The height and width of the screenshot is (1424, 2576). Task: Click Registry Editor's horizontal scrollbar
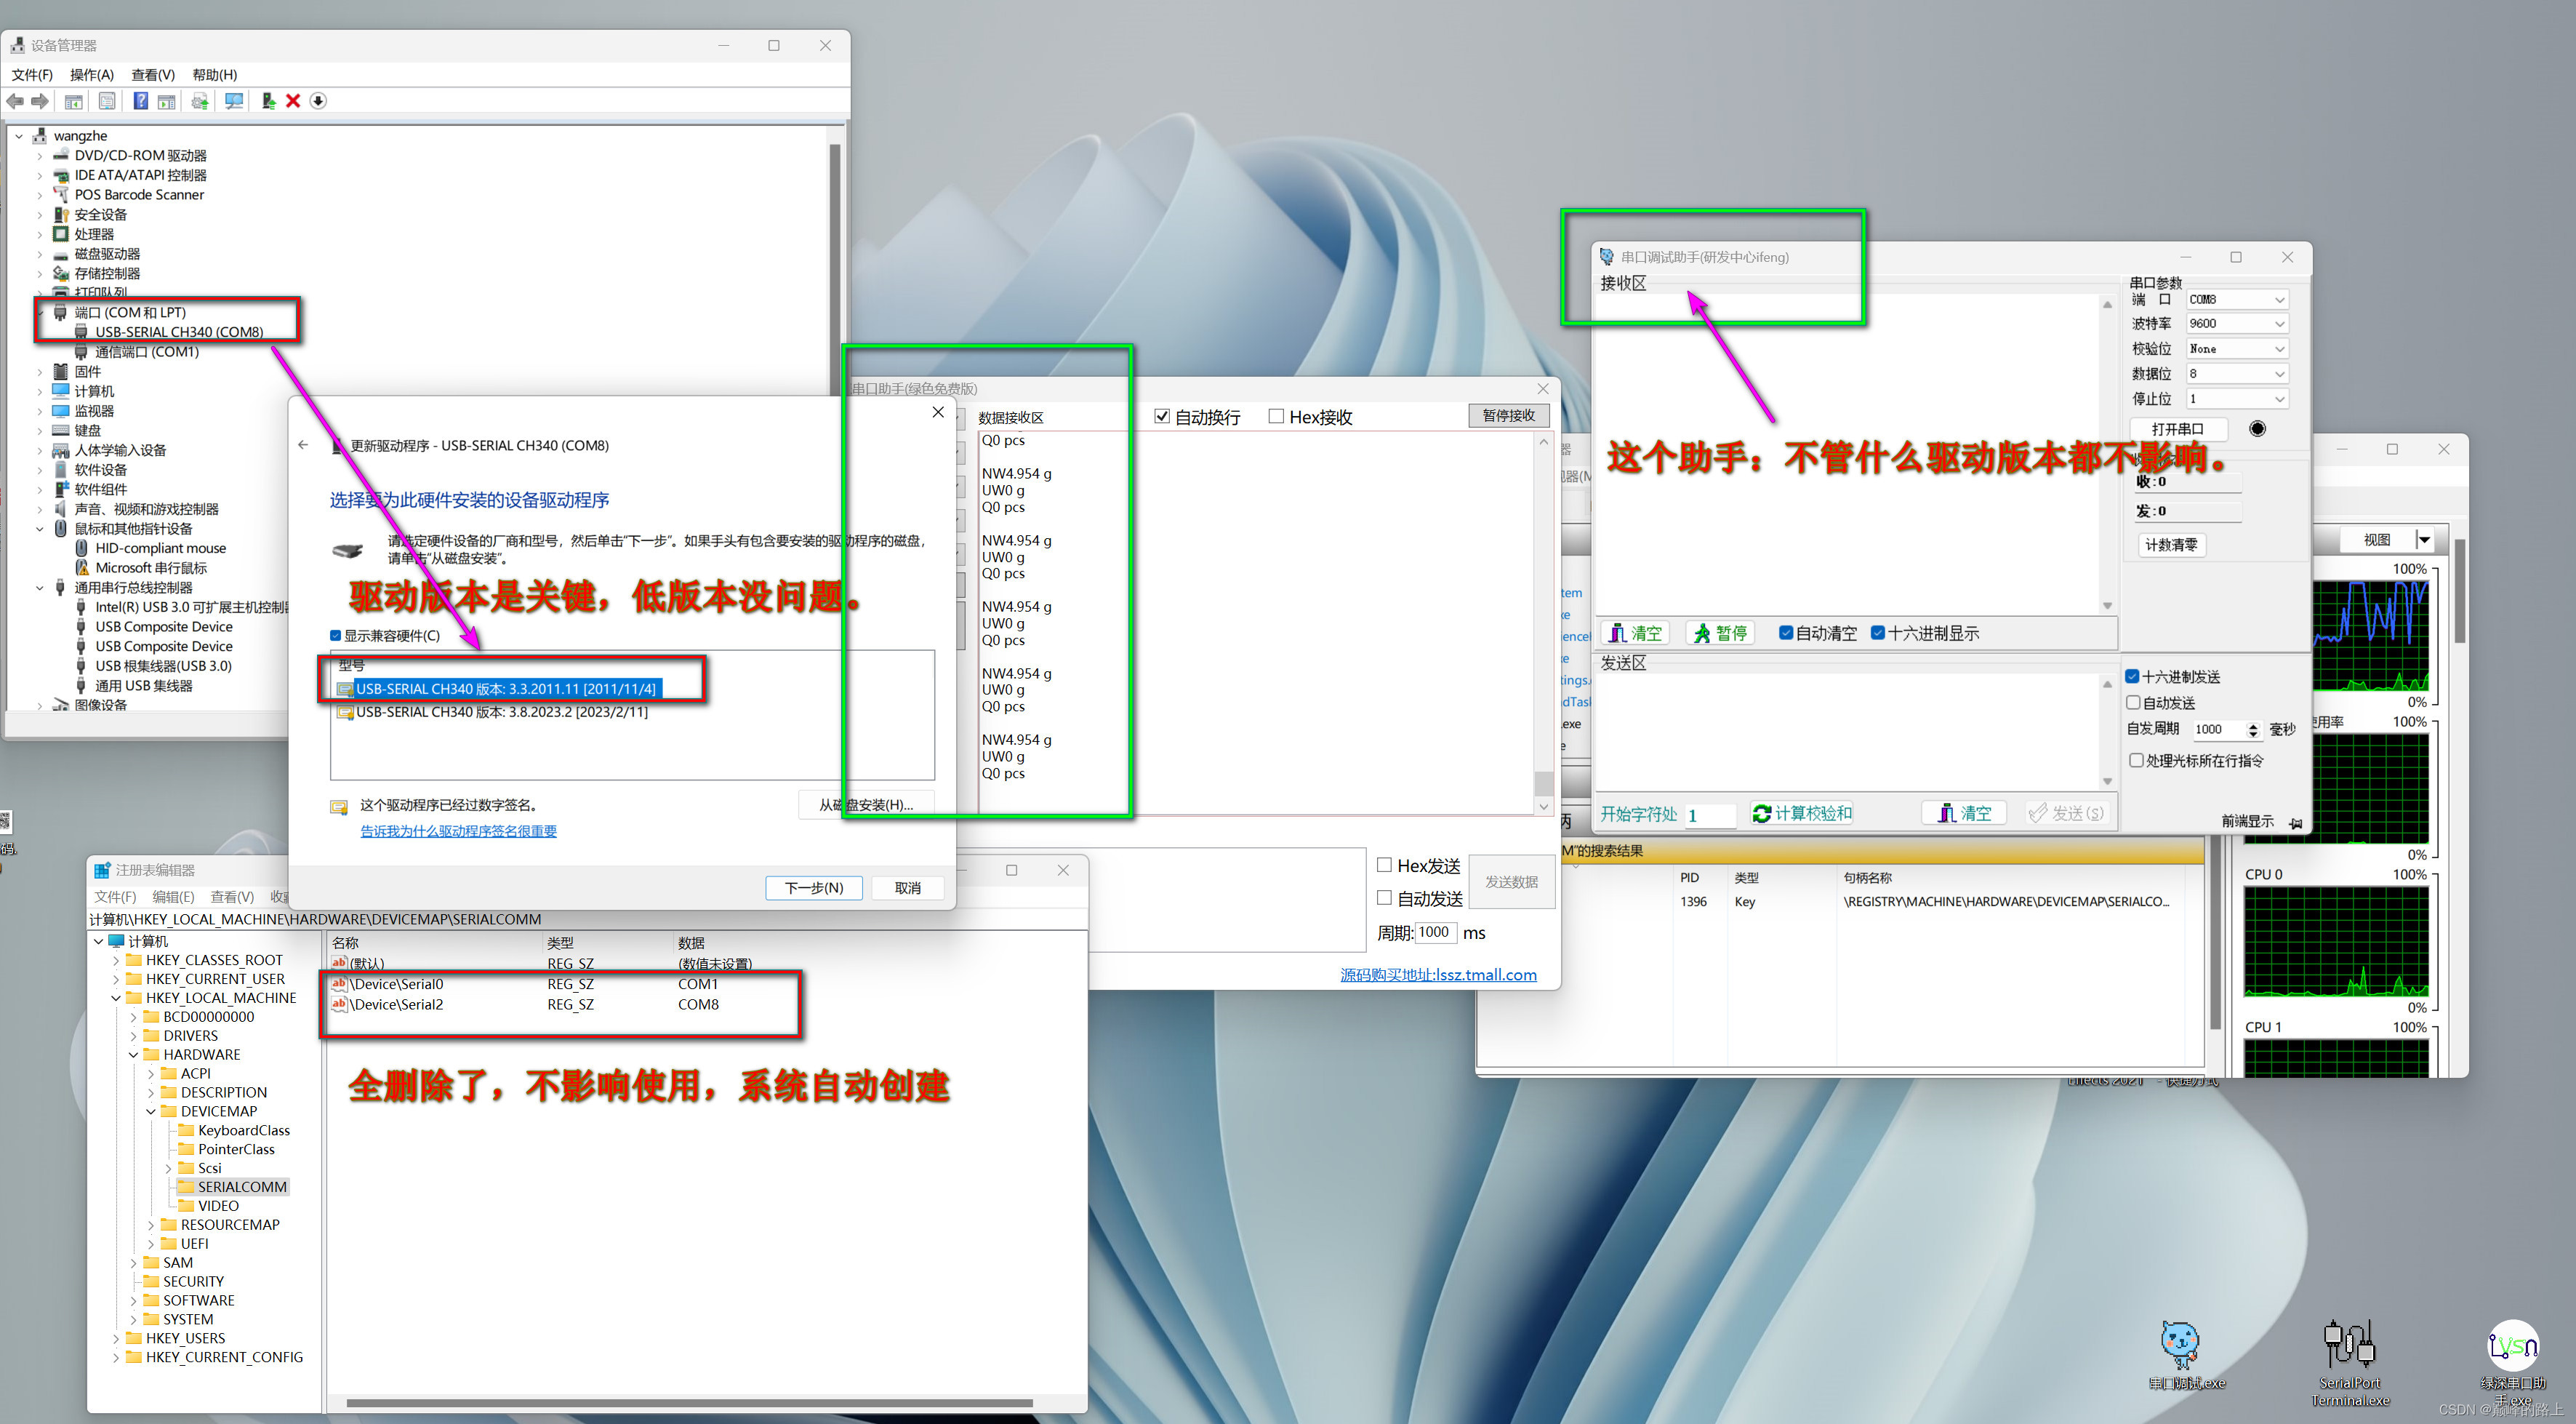[x=690, y=1403]
